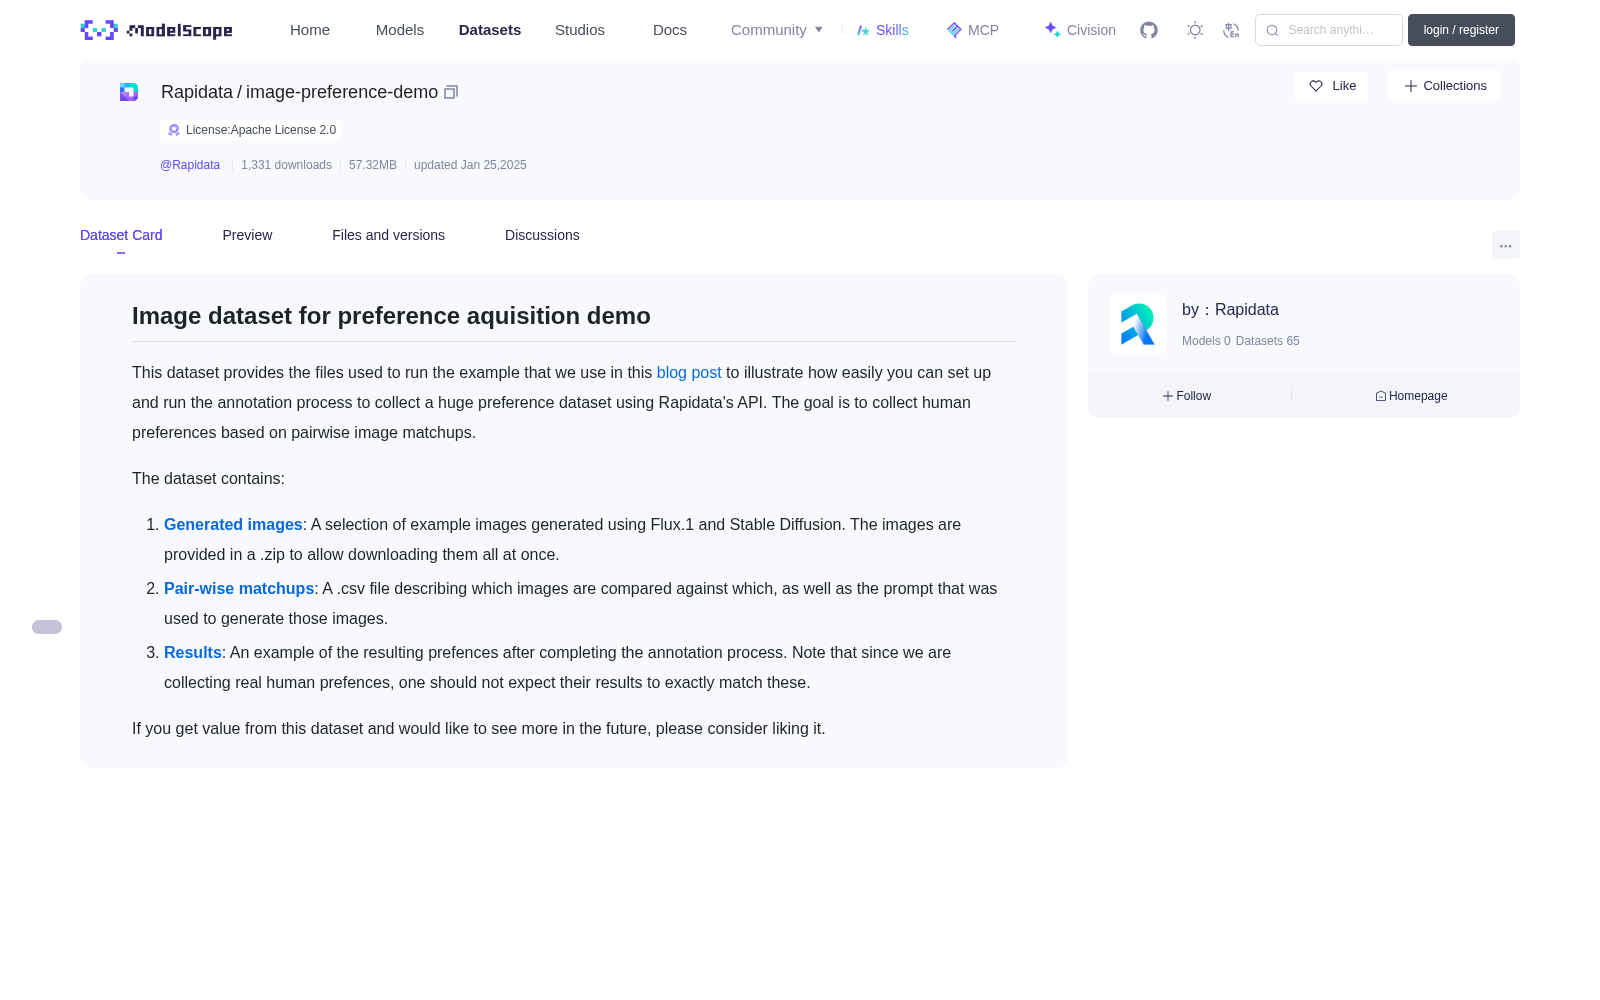Click the login / register button
The width and height of the screenshot is (1600, 1000).
1461,30
